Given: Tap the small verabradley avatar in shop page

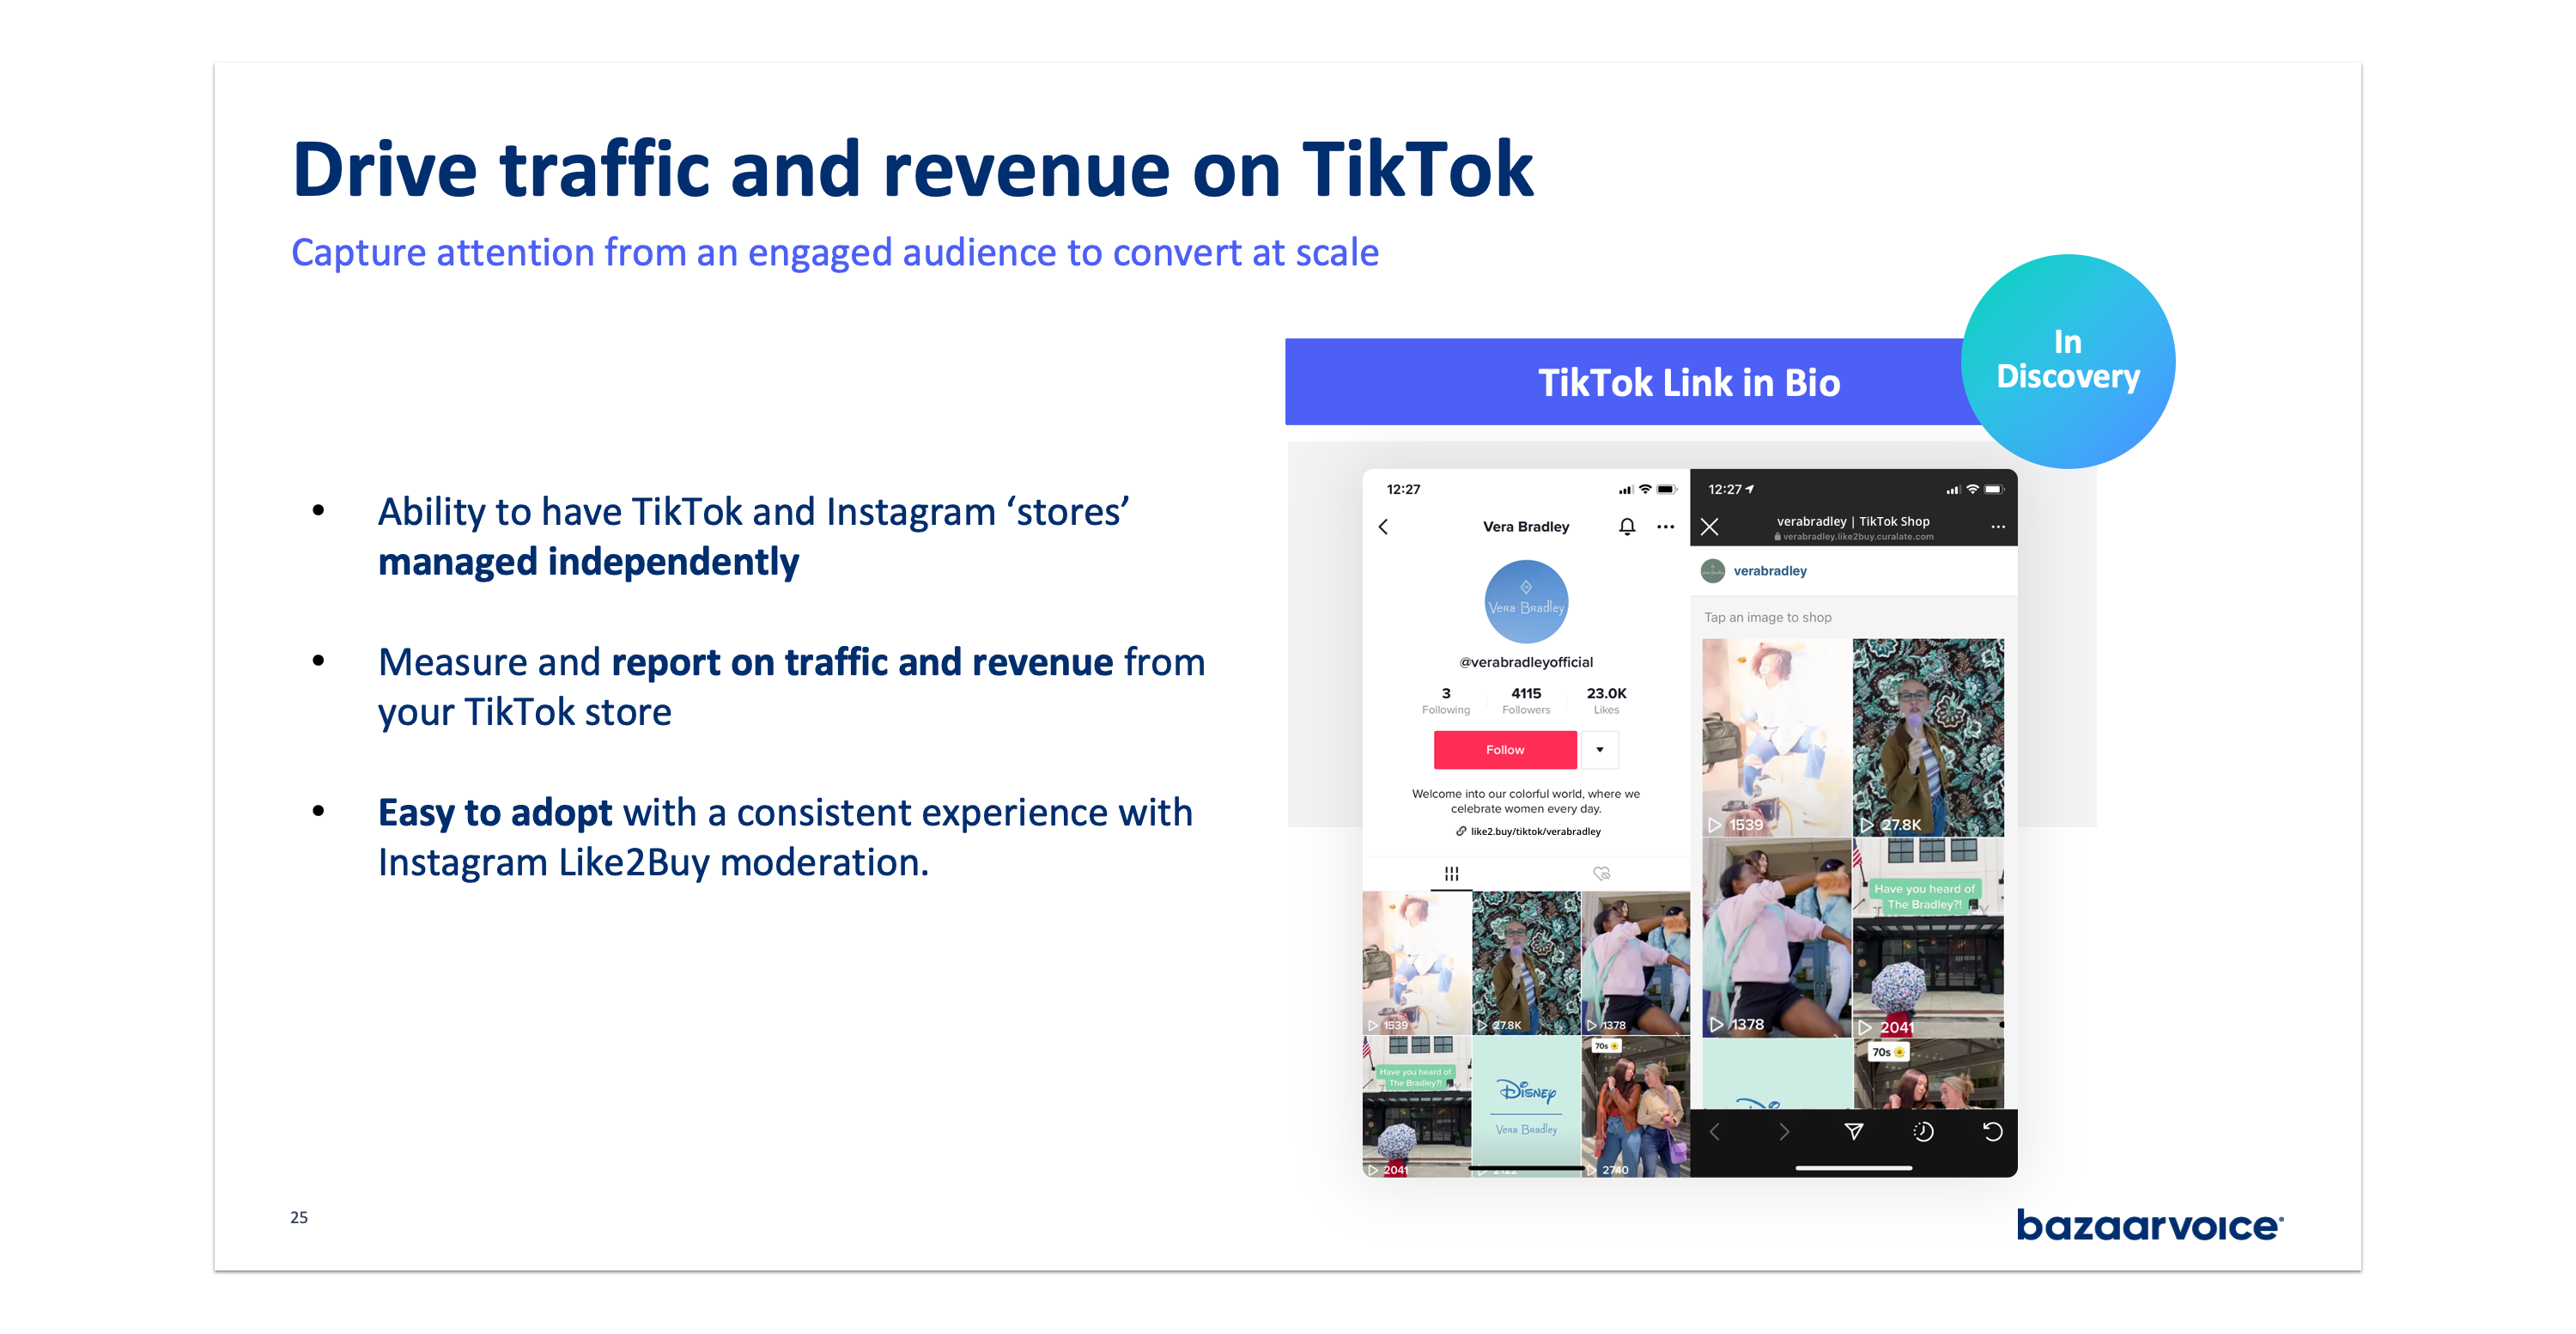Looking at the screenshot, I should pos(1712,571).
